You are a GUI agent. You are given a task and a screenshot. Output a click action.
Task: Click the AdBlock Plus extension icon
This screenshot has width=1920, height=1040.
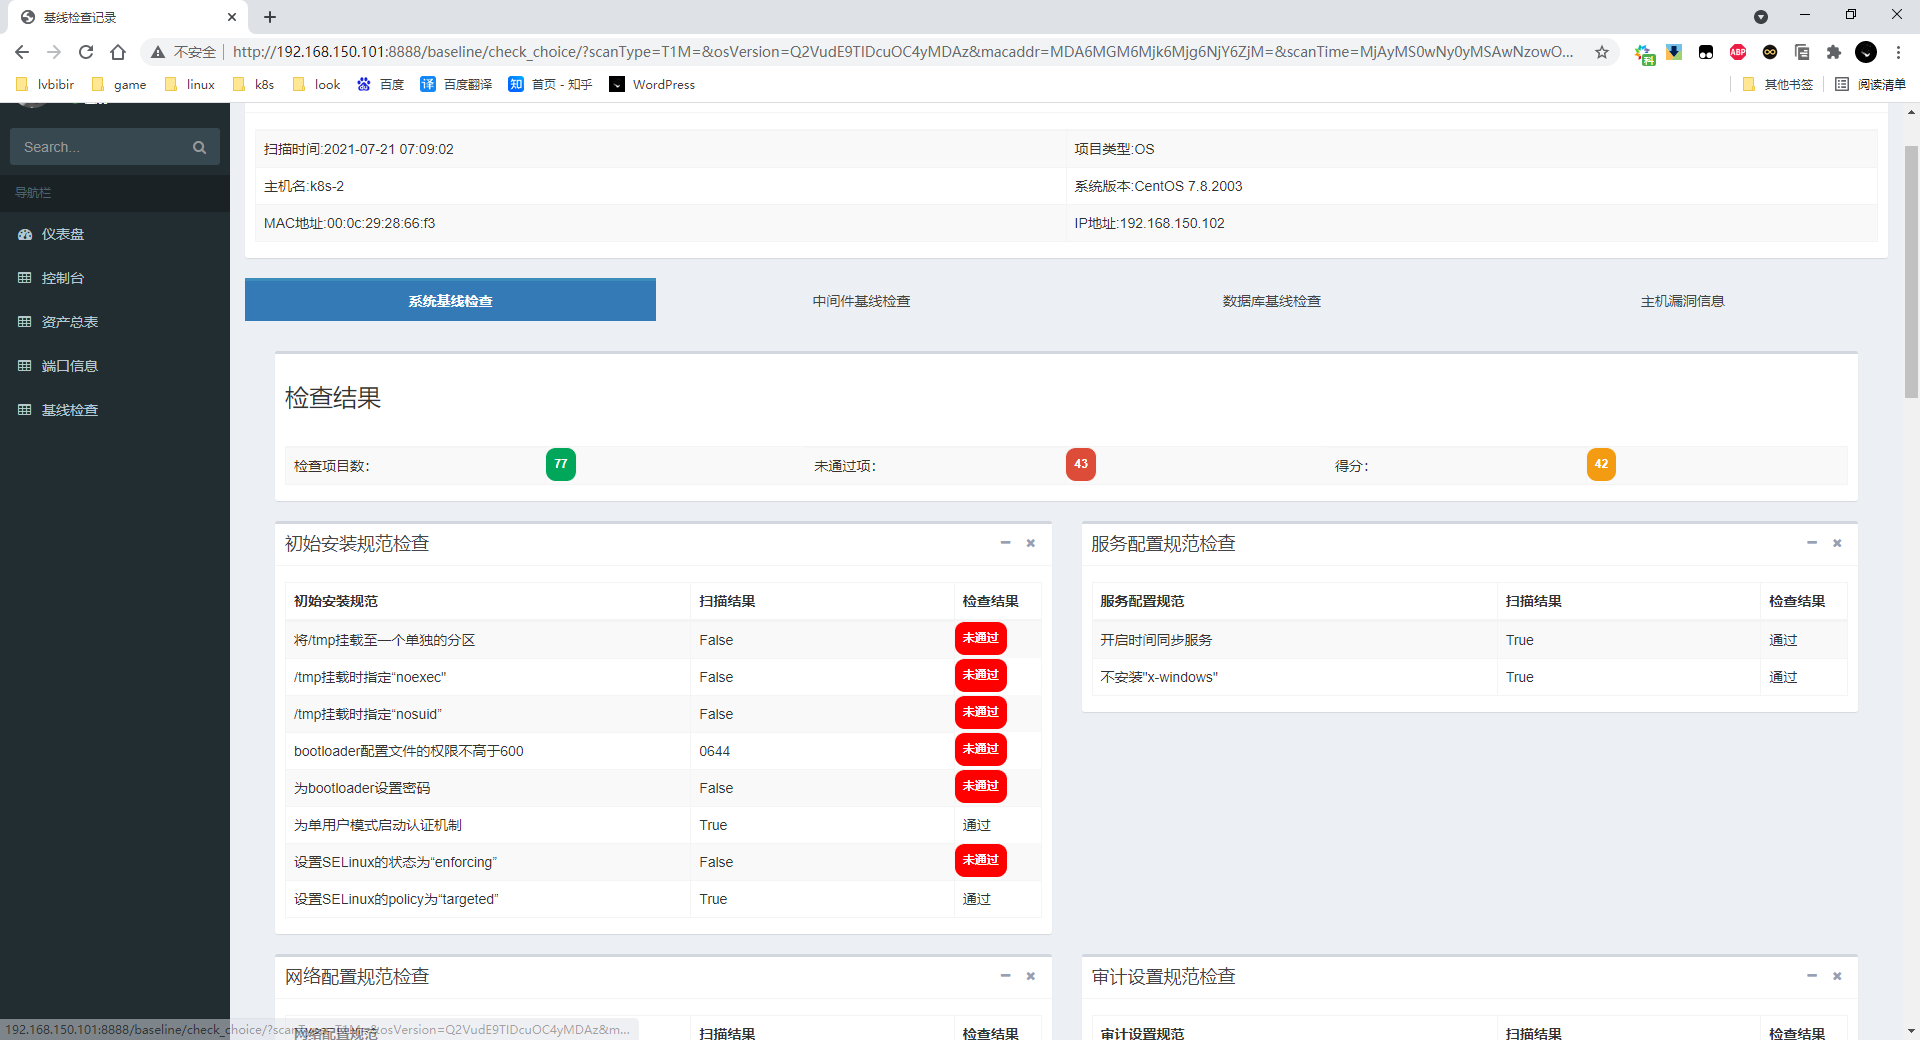click(x=1738, y=52)
